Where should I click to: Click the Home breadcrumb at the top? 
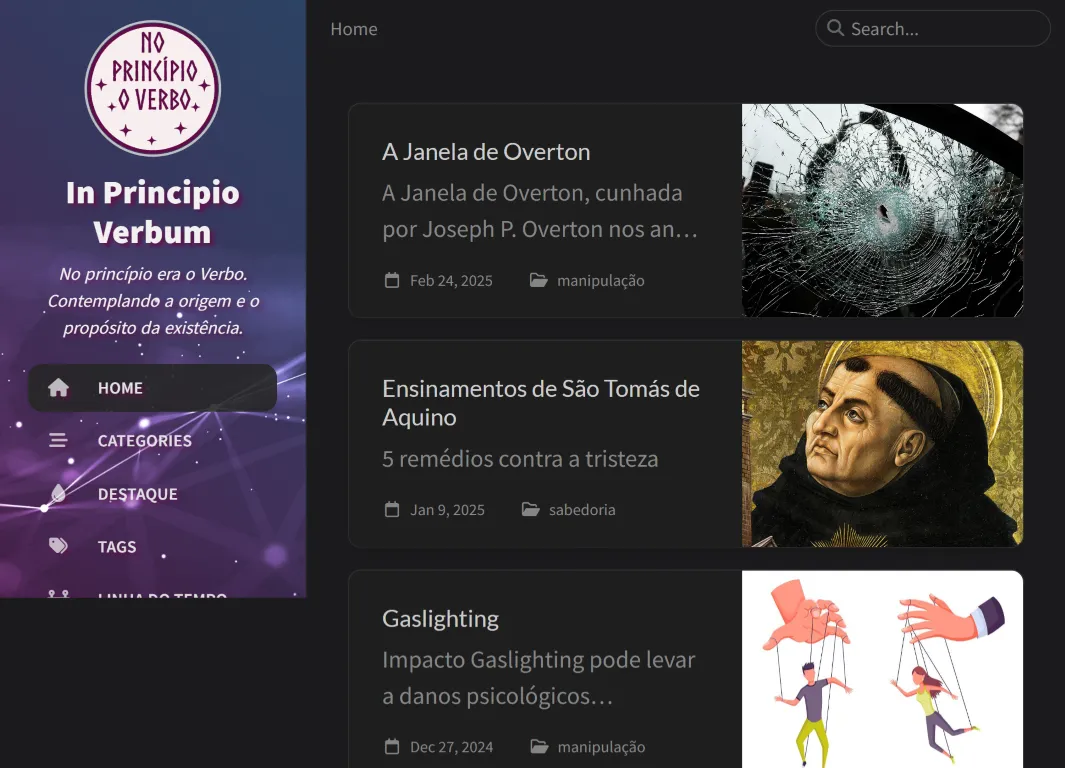click(x=353, y=28)
